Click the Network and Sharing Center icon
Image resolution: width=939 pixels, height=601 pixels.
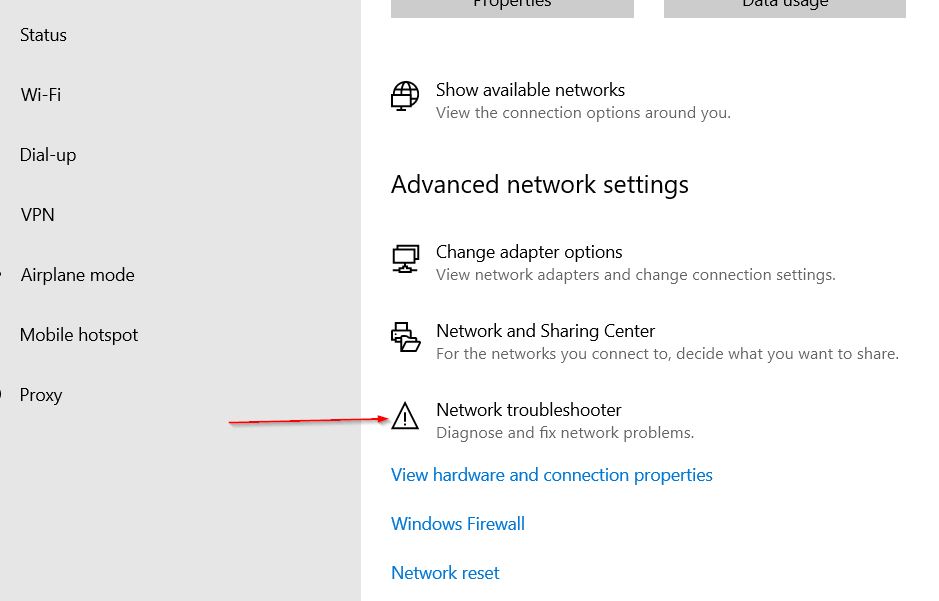405,337
